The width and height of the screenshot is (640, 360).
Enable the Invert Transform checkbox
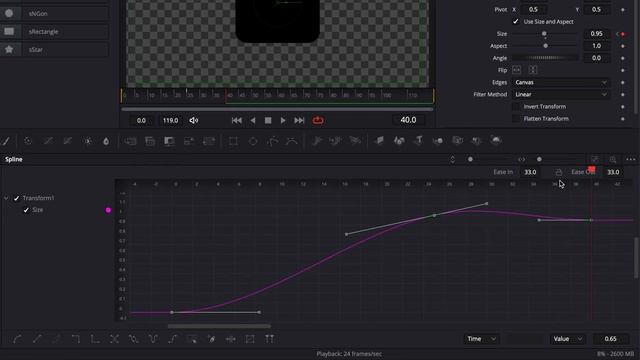(x=516, y=107)
